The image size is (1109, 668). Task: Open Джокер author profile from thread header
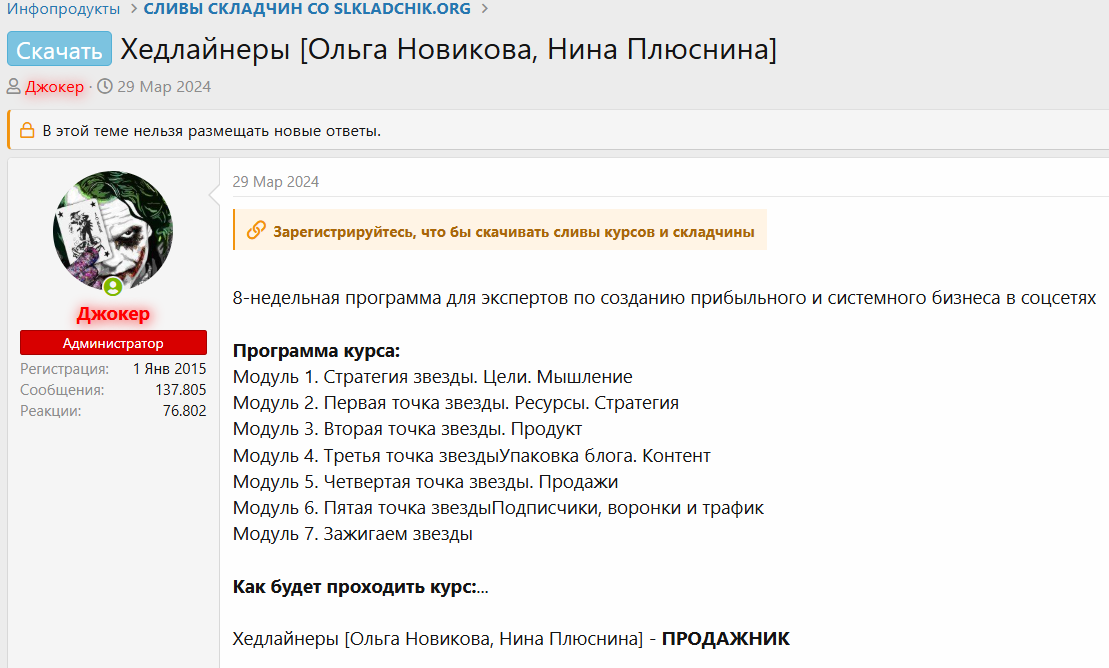(57, 86)
